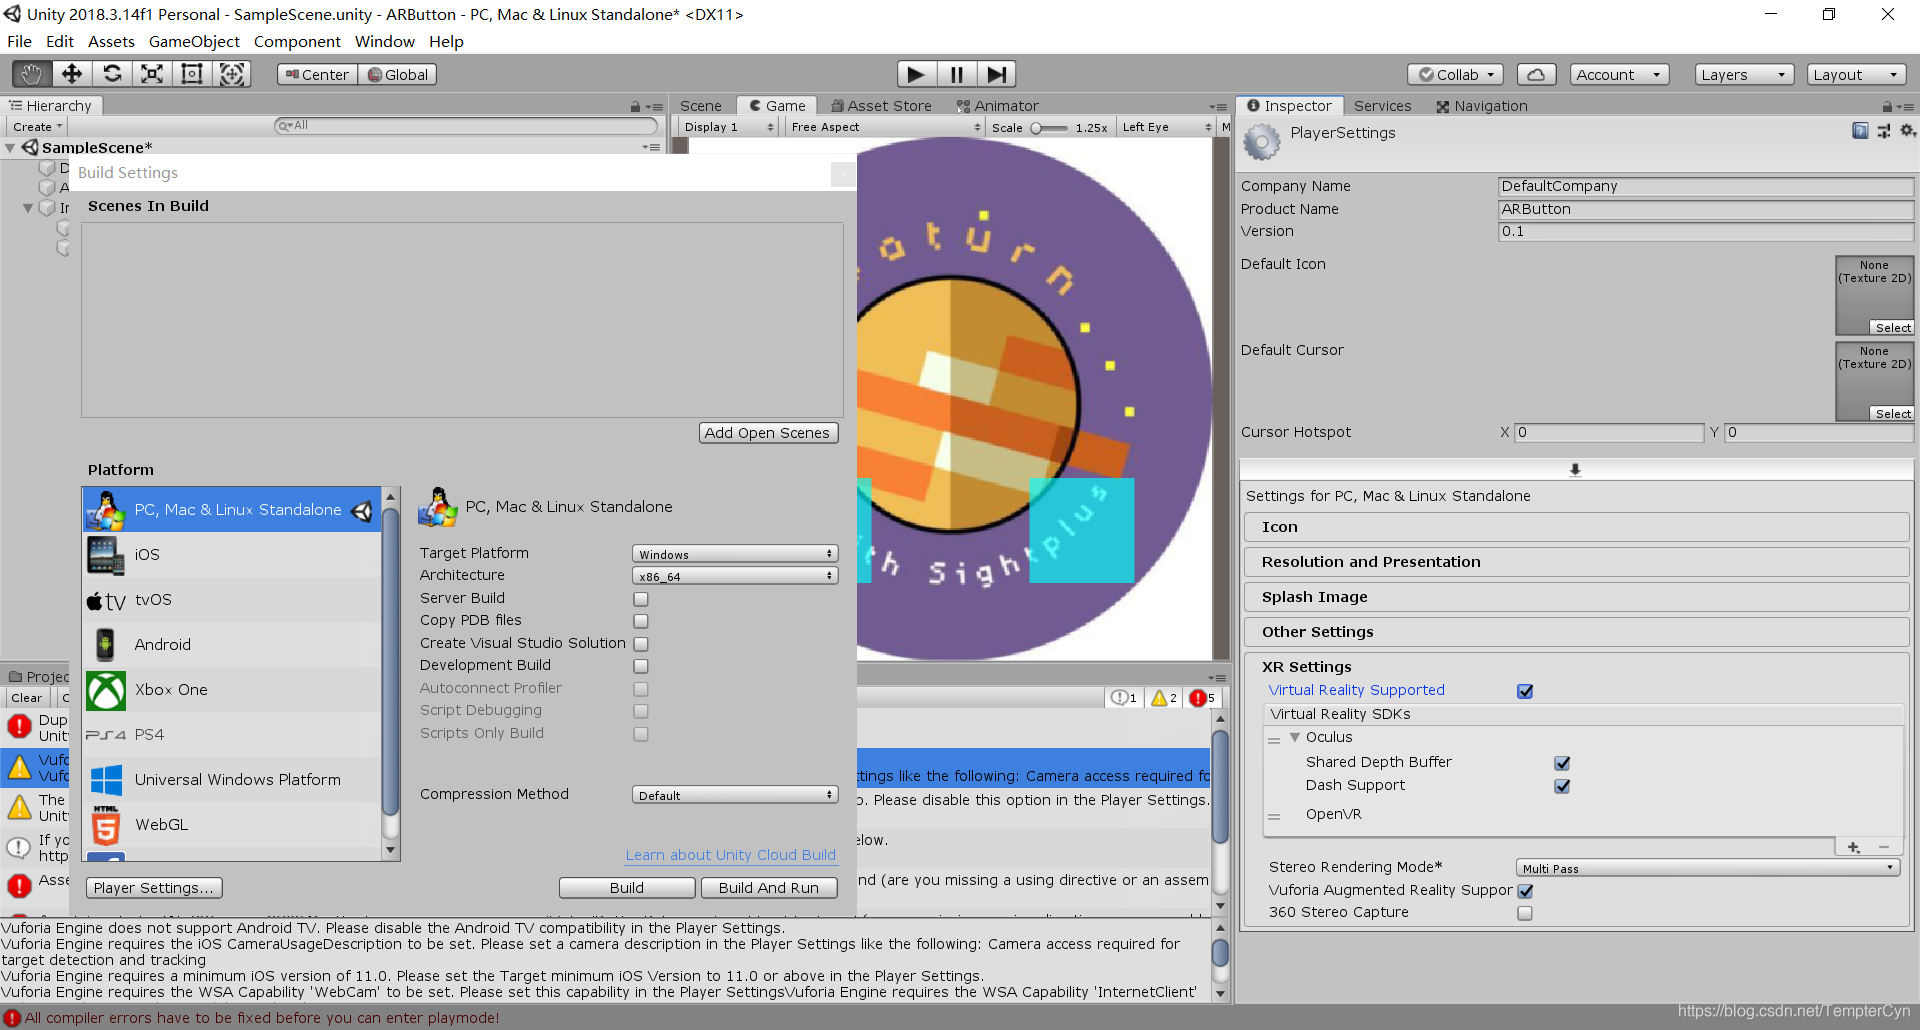Open Learn about Unity Cloud Build link
Image resolution: width=1920 pixels, height=1030 pixels.
tap(731, 855)
